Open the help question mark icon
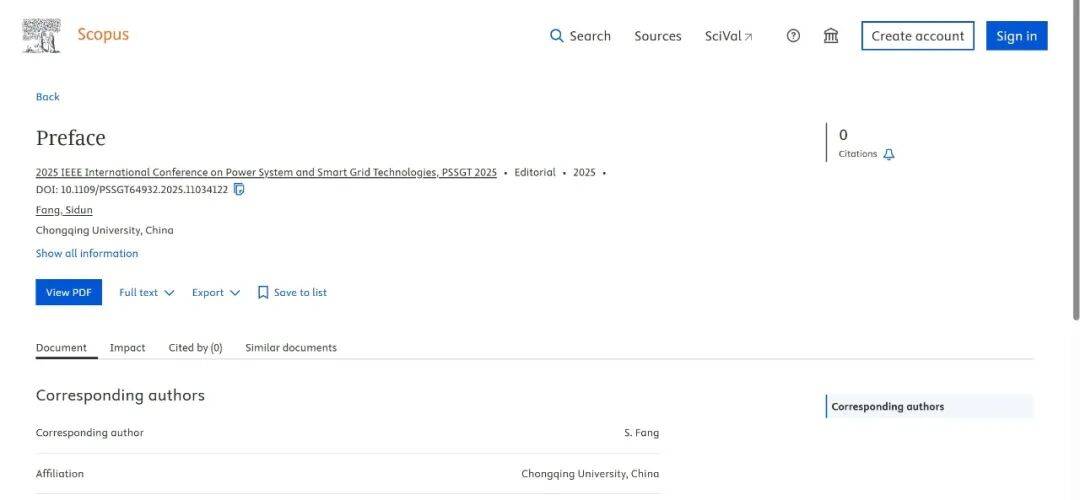 793,36
